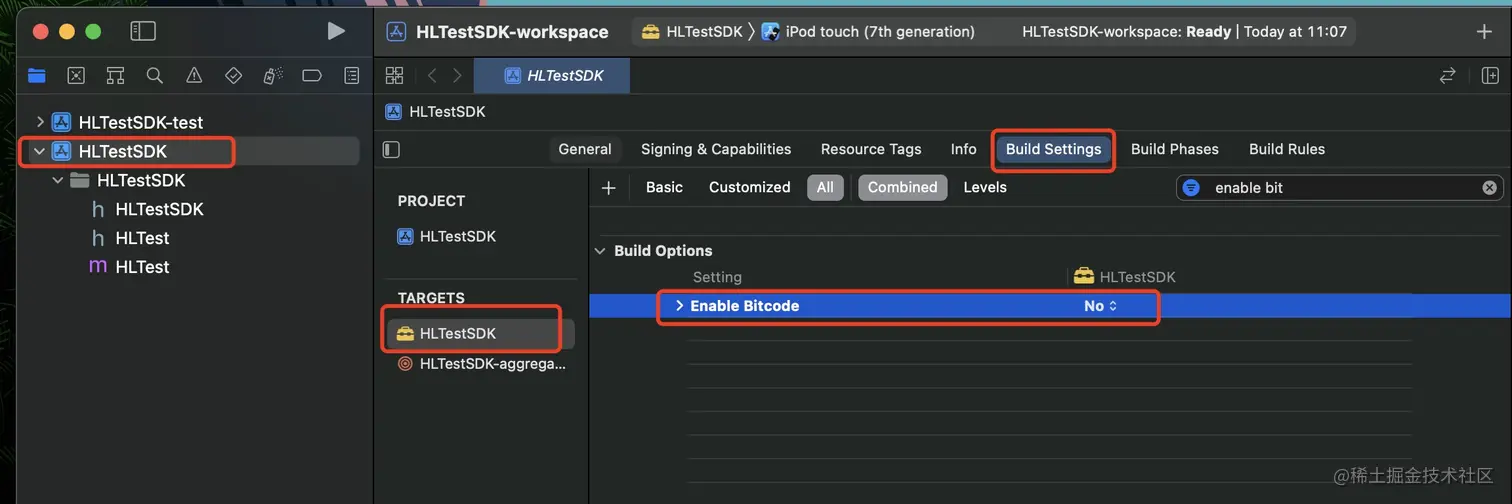The height and width of the screenshot is (504, 1512).
Task: Add a build setting with plus button
Action: click(608, 187)
